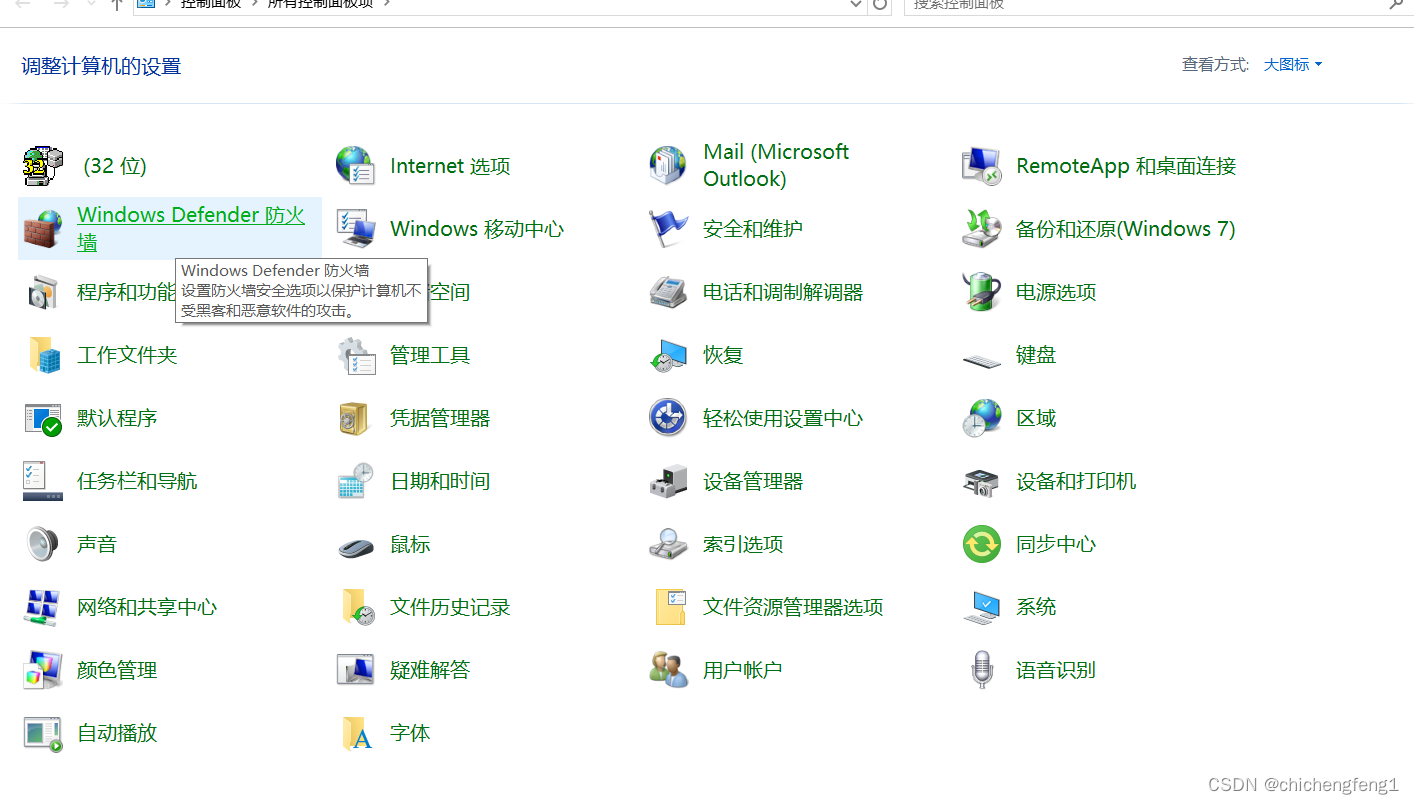Click the 鼠标 mouse icon
1414x804 pixels.
(x=355, y=546)
